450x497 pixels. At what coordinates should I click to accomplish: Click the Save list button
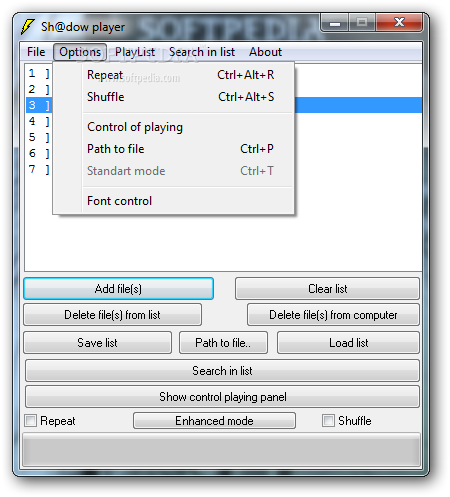click(x=98, y=343)
